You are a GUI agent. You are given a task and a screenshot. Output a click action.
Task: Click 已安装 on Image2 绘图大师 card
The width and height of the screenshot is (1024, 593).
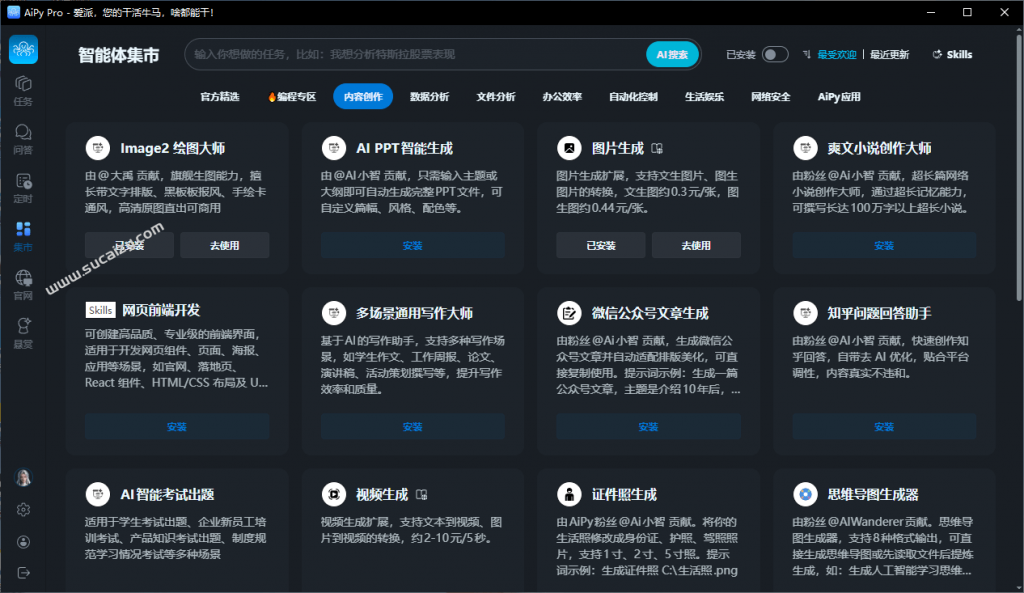[x=129, y=246]
